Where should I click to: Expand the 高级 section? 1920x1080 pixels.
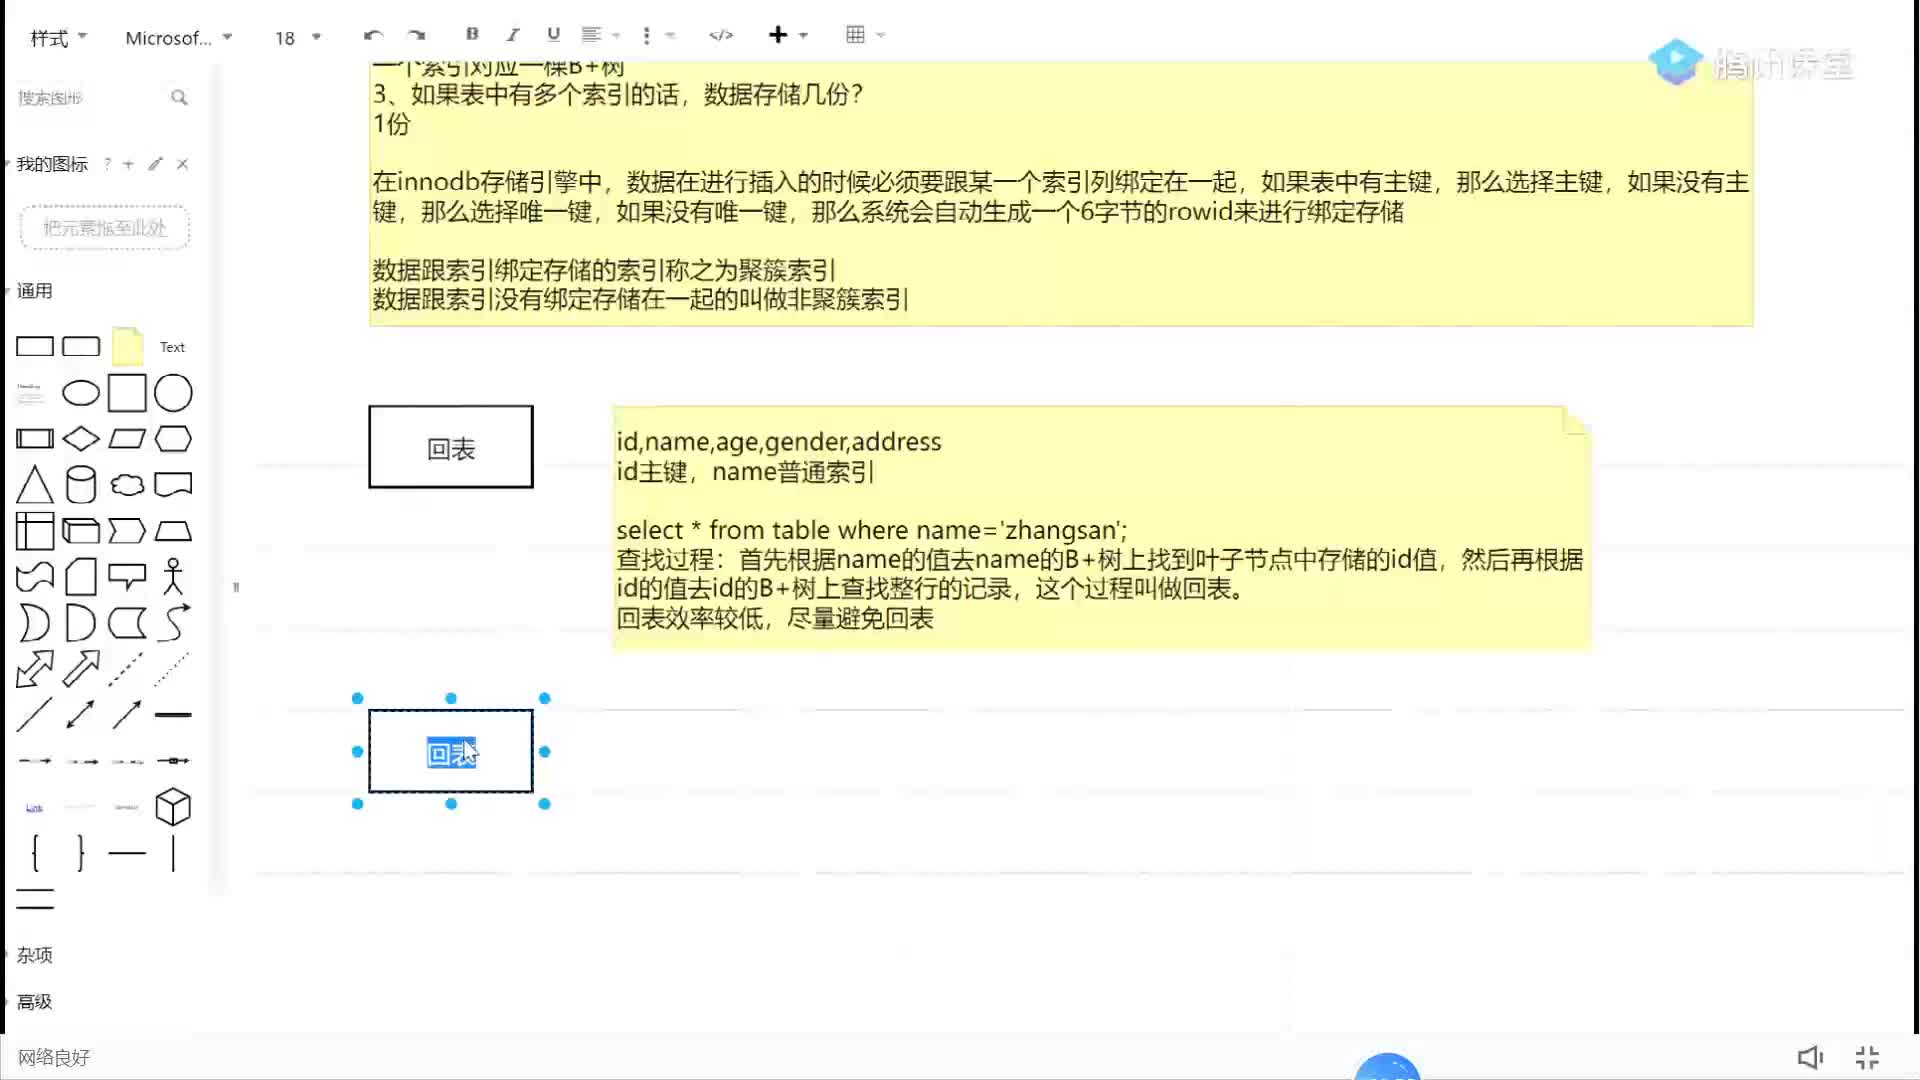click(x=32, y=1001)
